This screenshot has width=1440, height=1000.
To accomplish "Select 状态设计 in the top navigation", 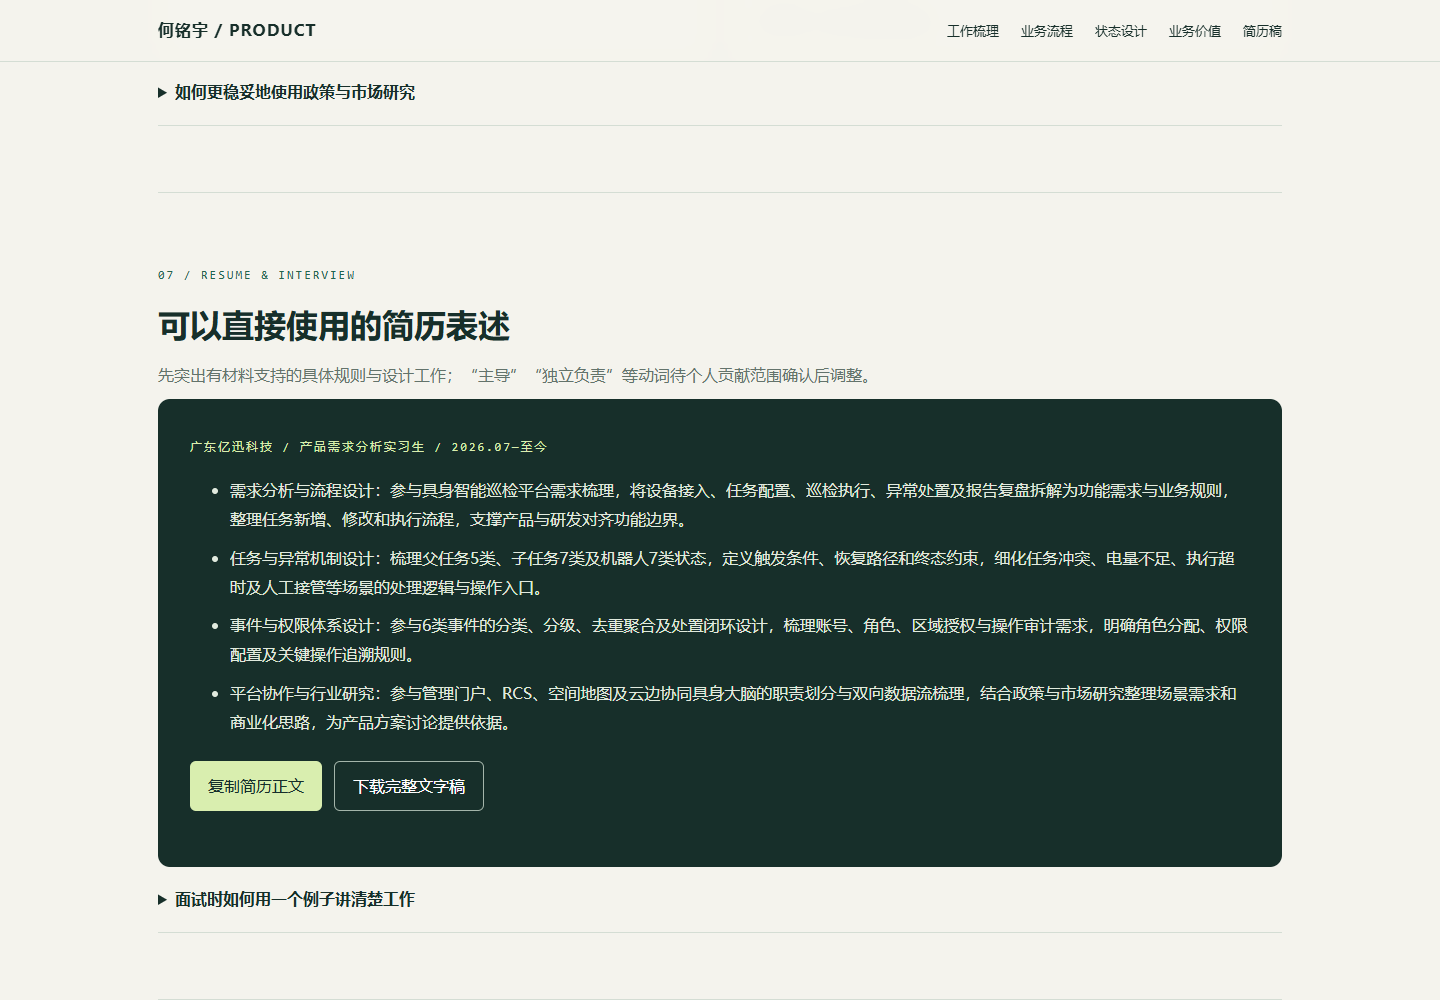I will pyautogui.click(x=1120, y=31).
